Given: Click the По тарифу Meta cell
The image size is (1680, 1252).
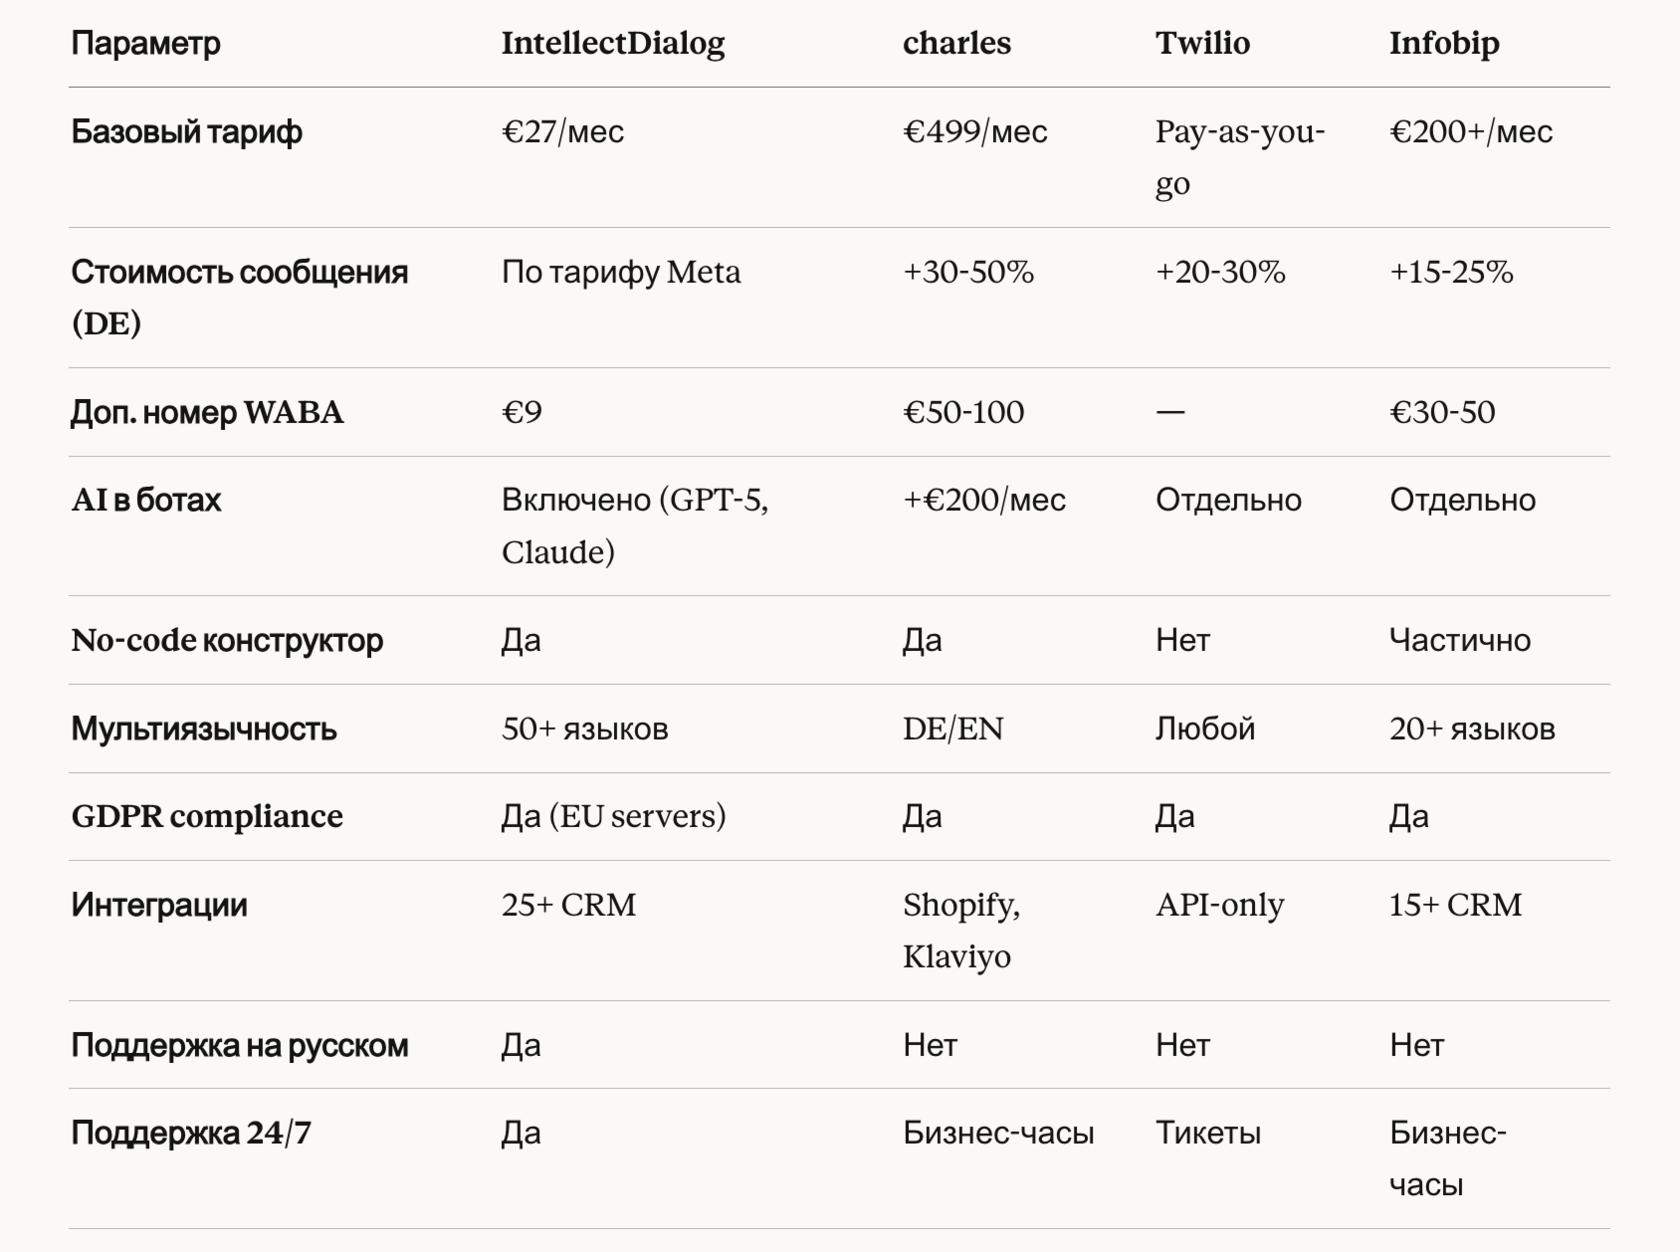Looking at the screenshot, I should click(x=621, y=272).
